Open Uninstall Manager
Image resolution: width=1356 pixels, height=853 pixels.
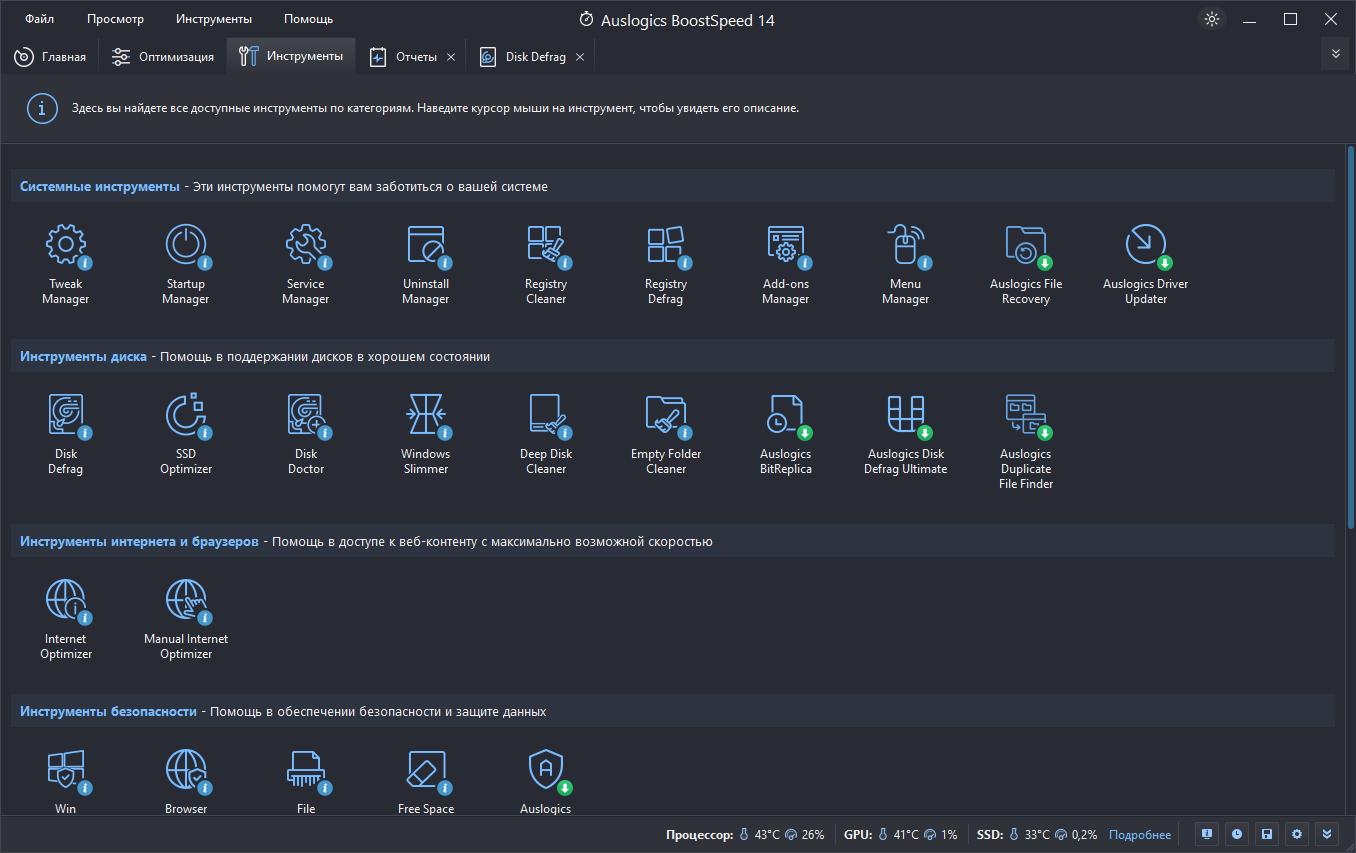pos(426,265)
